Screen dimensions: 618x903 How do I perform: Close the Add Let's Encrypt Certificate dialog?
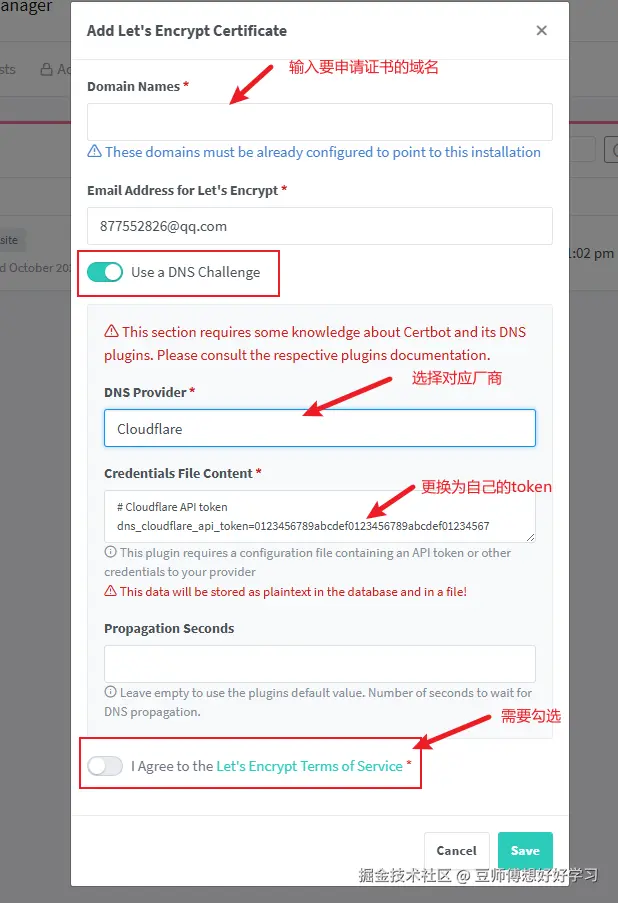pyautogui.click(x=541, y=31)
